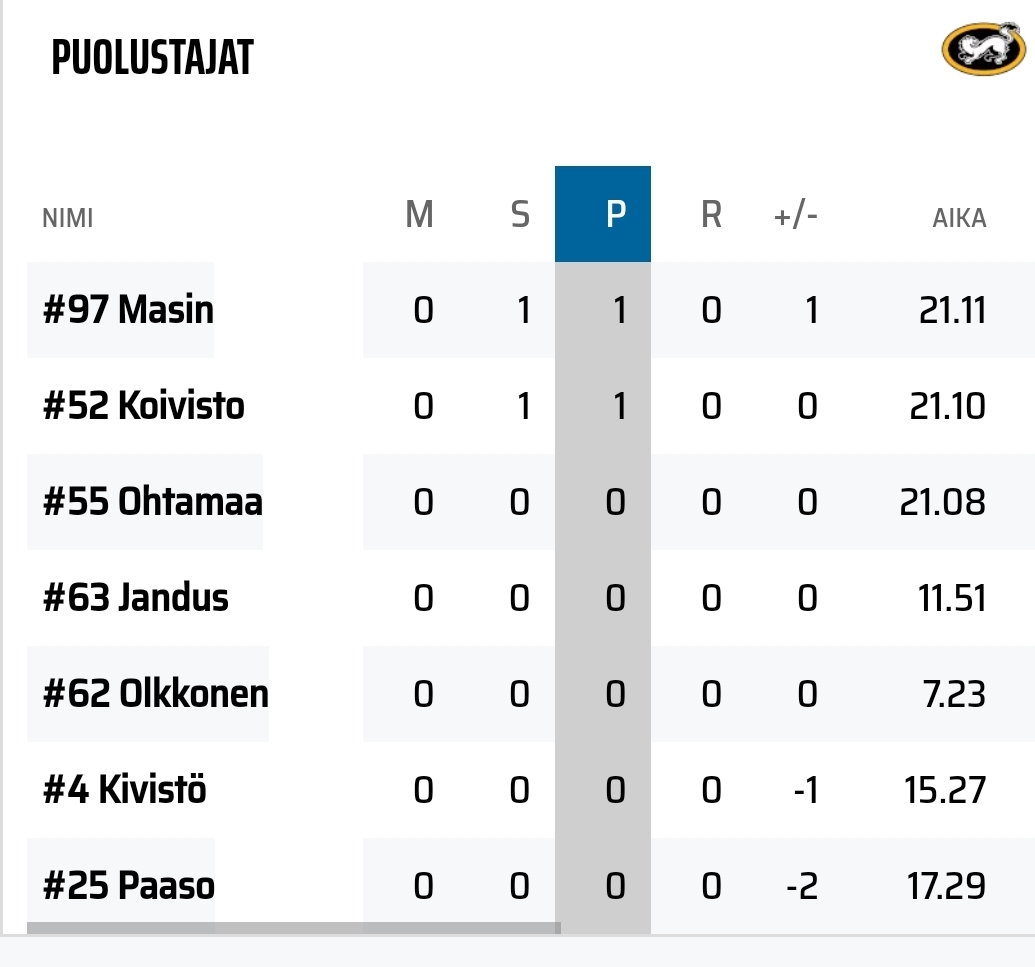
Task: Open player #25 Paaso
Action: tap(129, 886)
